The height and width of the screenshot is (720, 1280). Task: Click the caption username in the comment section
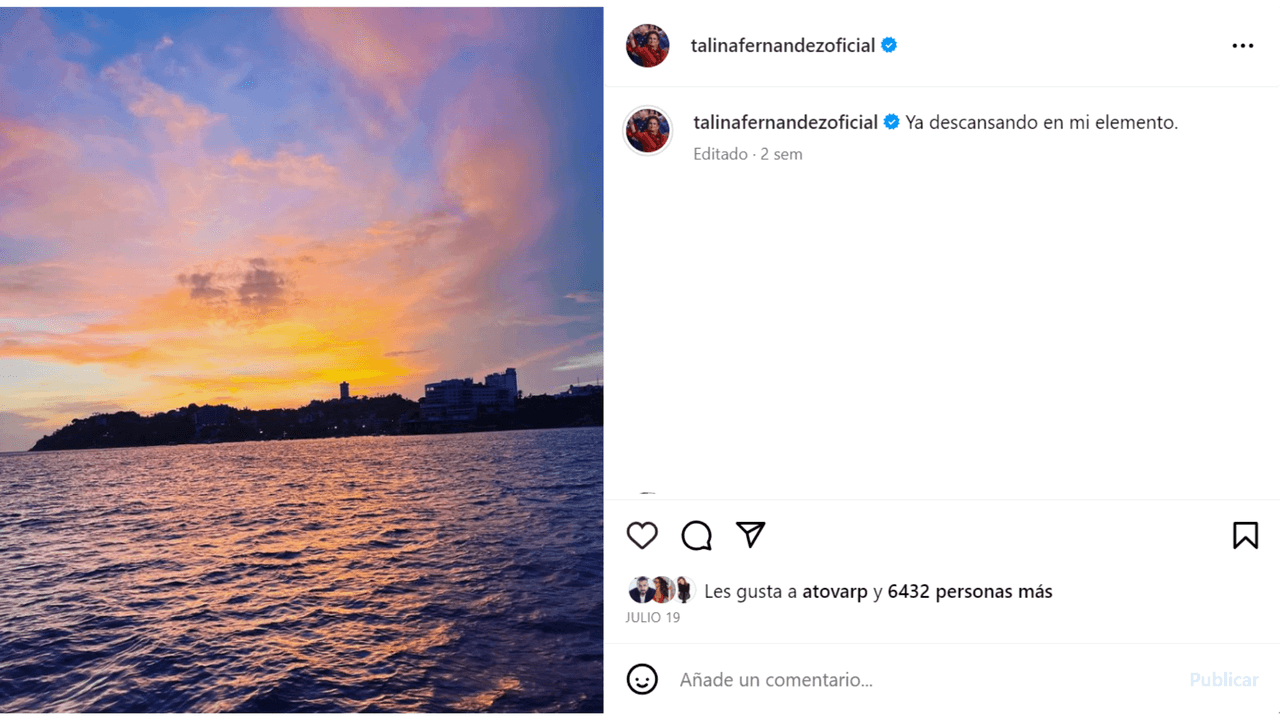click(x=784, y=121)
